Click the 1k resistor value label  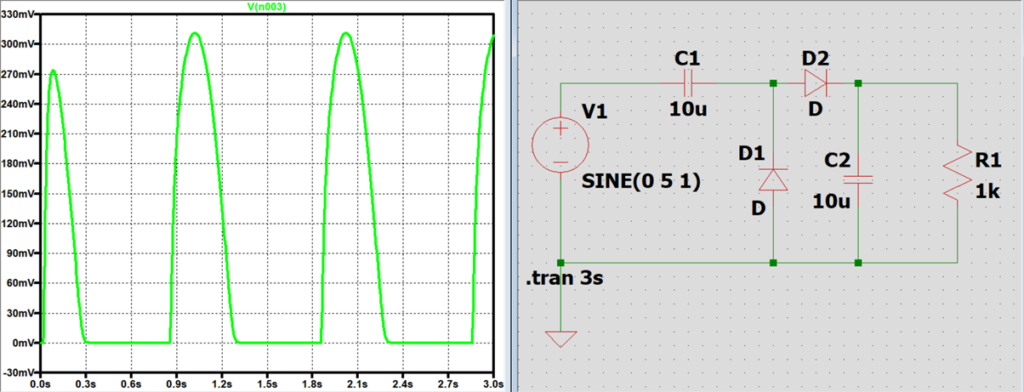pyautogui.click(x=986, y=192)
